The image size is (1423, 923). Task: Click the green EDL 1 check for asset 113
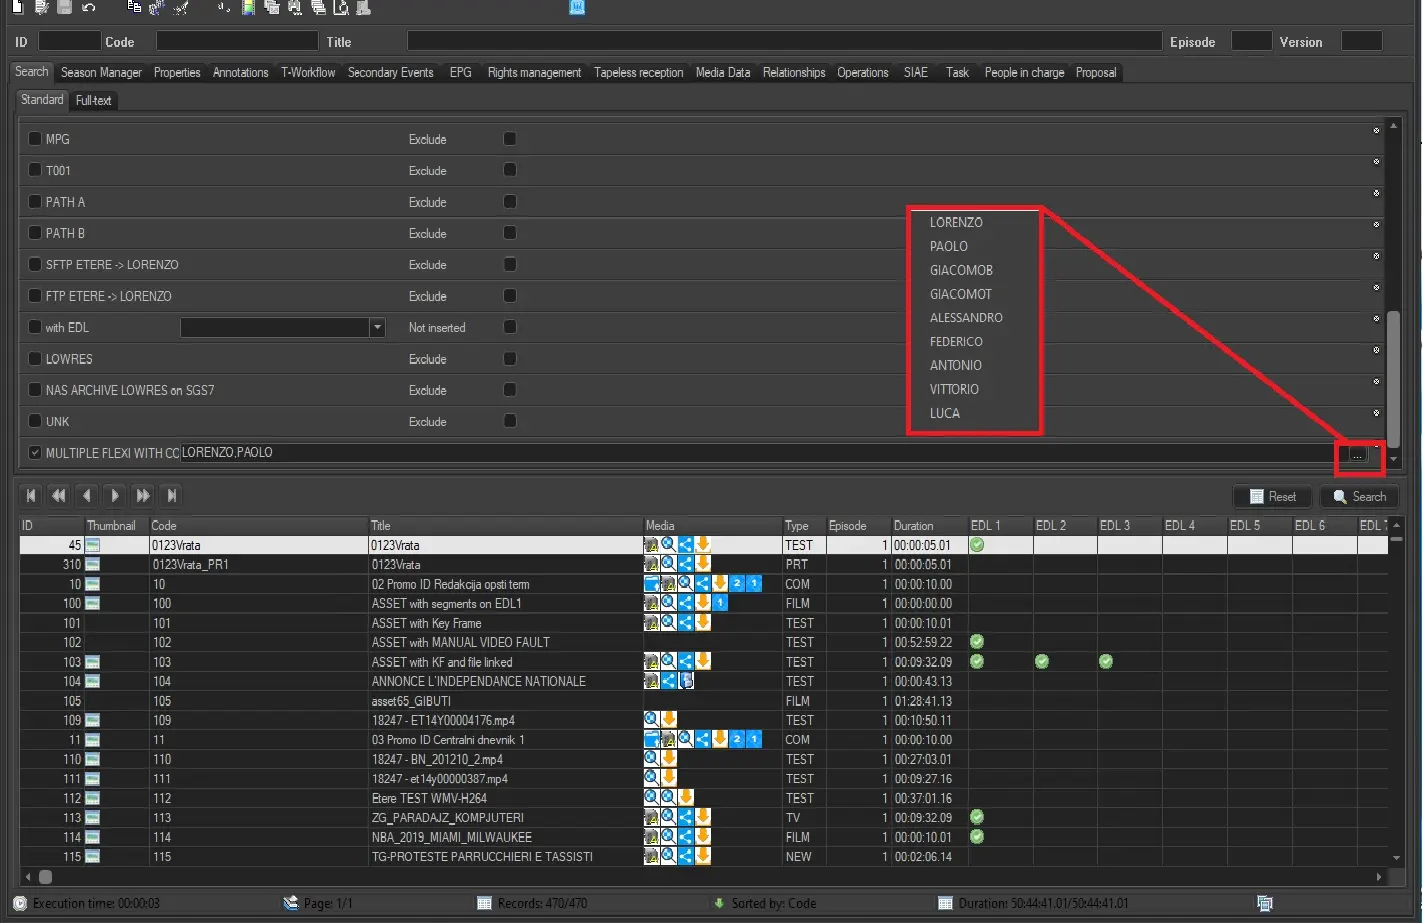(x=977, y=817)
